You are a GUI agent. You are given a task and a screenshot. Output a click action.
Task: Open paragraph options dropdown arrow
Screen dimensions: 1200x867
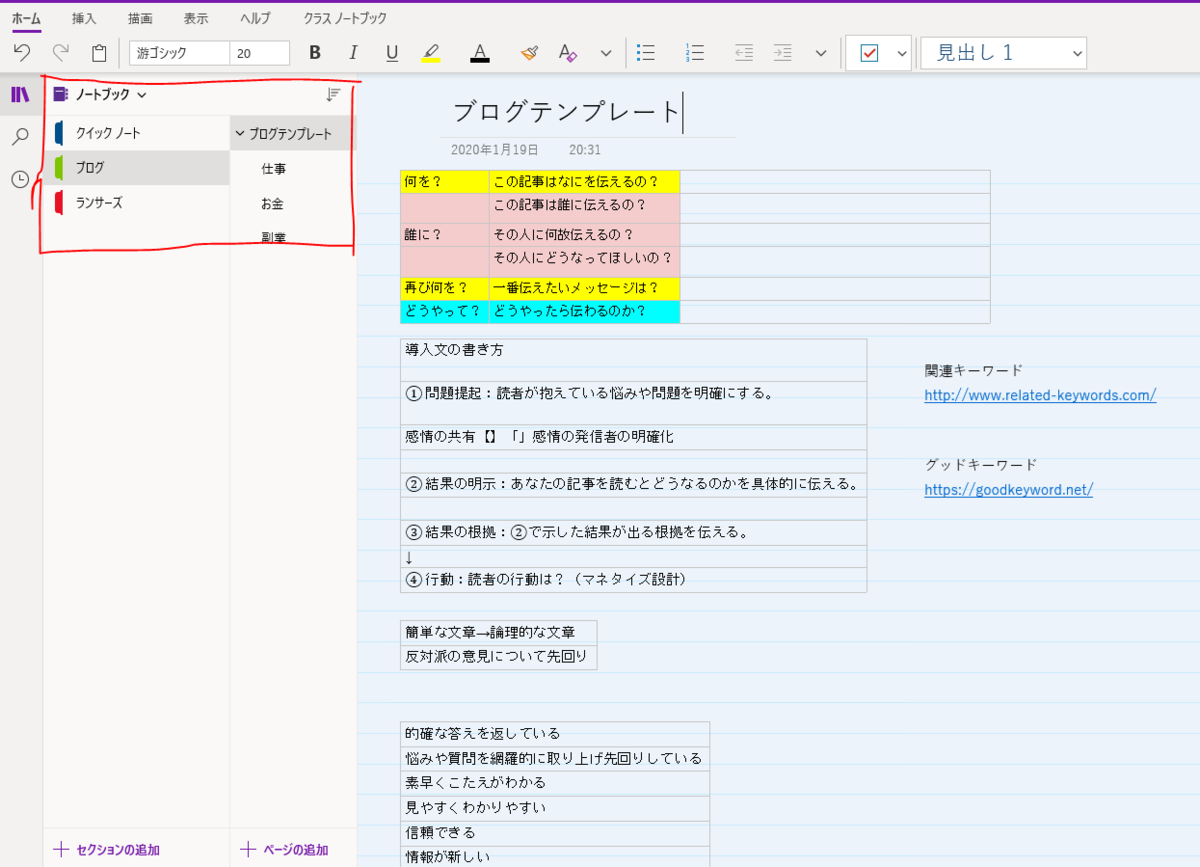click(x=821, y=53)
